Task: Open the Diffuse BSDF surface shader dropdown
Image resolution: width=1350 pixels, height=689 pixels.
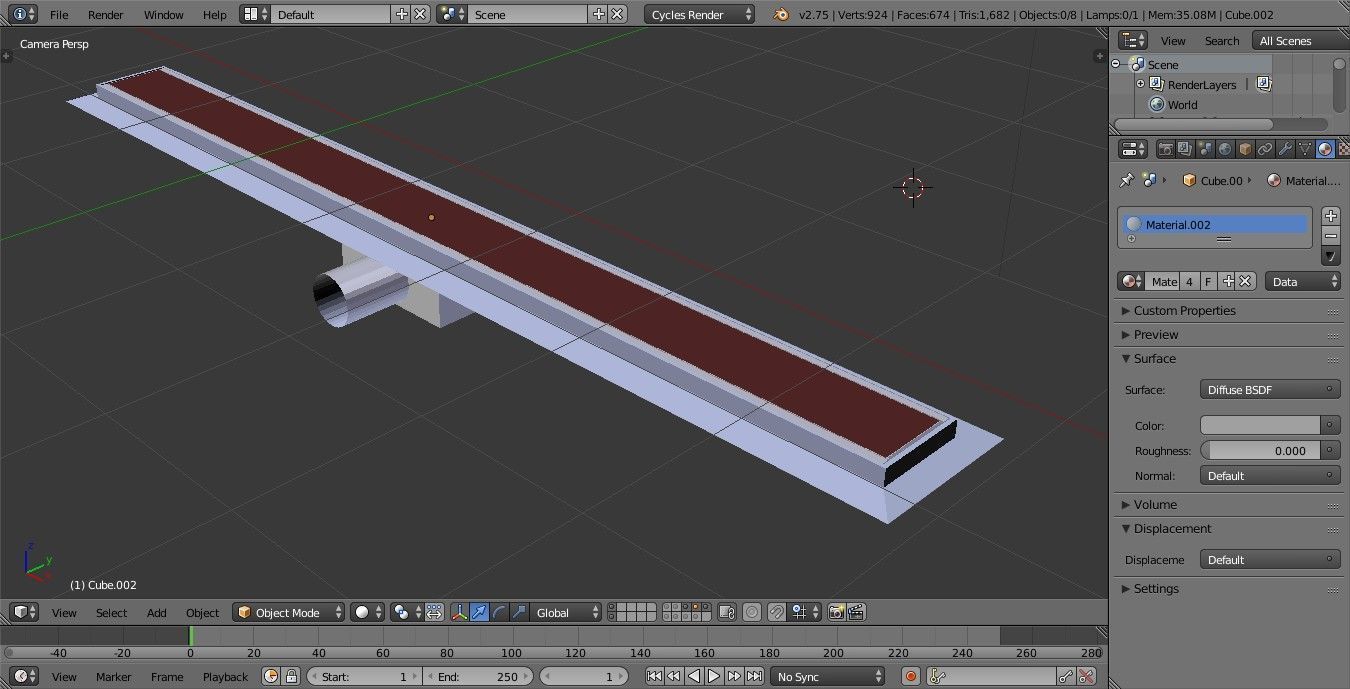Action: pyautogui.click(x=1270, y=389)
